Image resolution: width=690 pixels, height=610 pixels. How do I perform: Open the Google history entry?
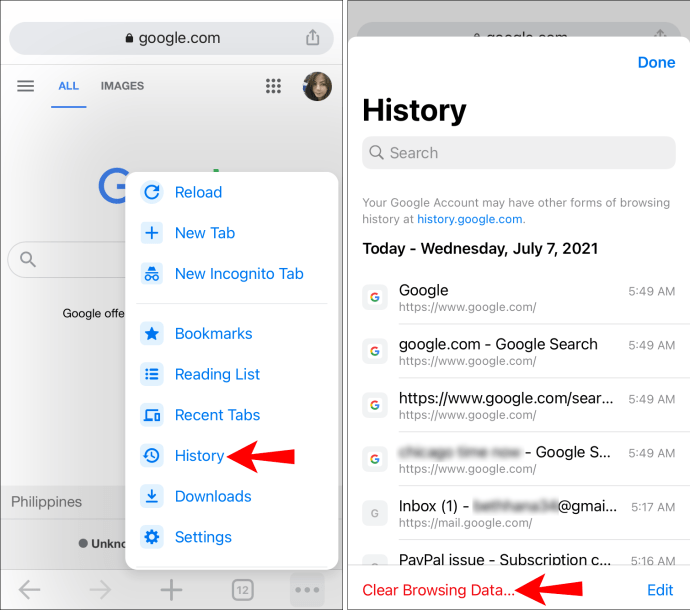coord(518,298)
